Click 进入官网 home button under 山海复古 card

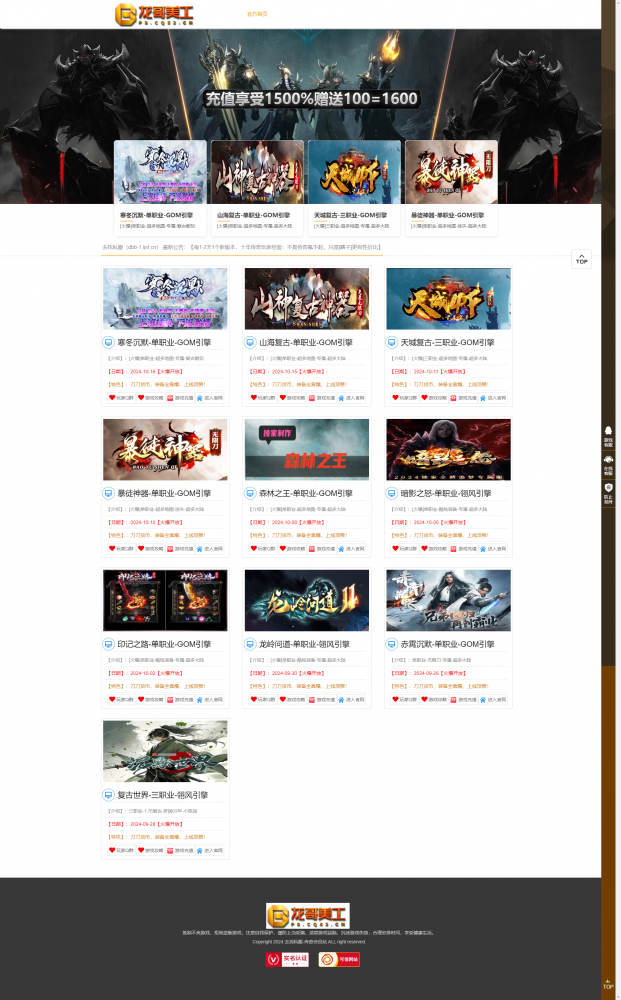pos(351,398)
